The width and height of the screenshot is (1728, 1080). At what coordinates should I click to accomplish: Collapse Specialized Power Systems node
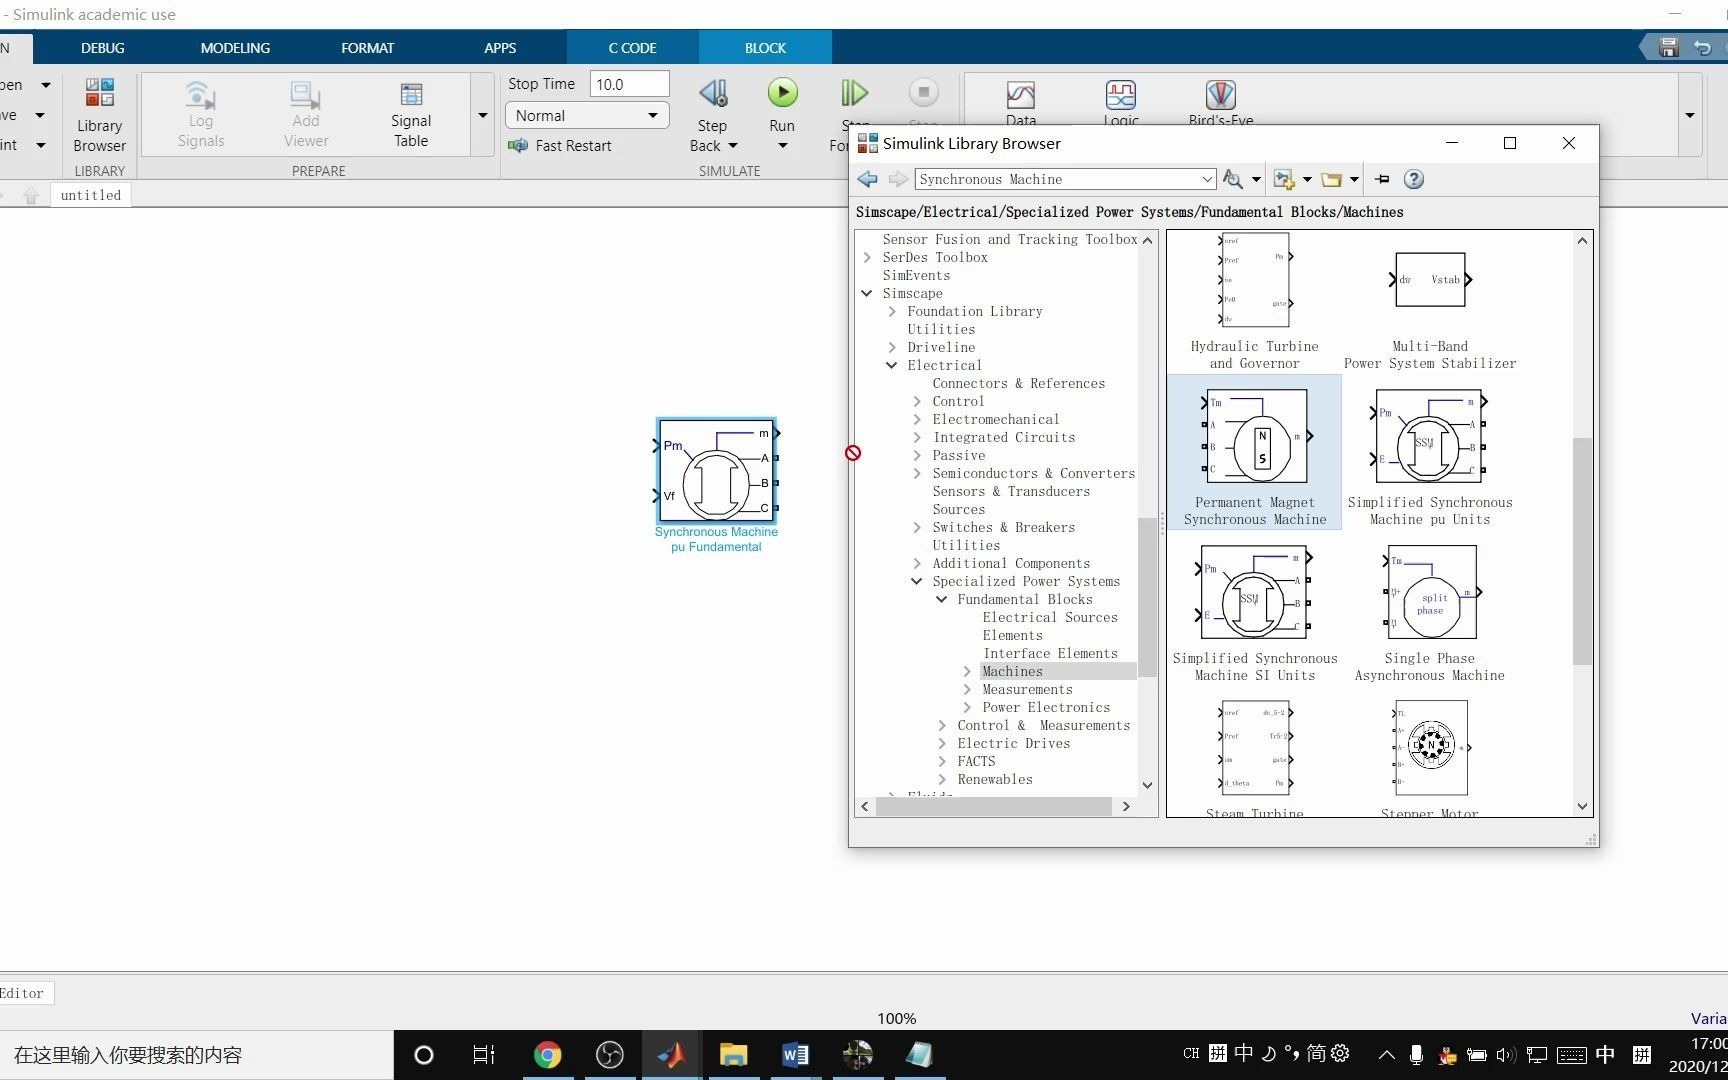pos(917,581)
